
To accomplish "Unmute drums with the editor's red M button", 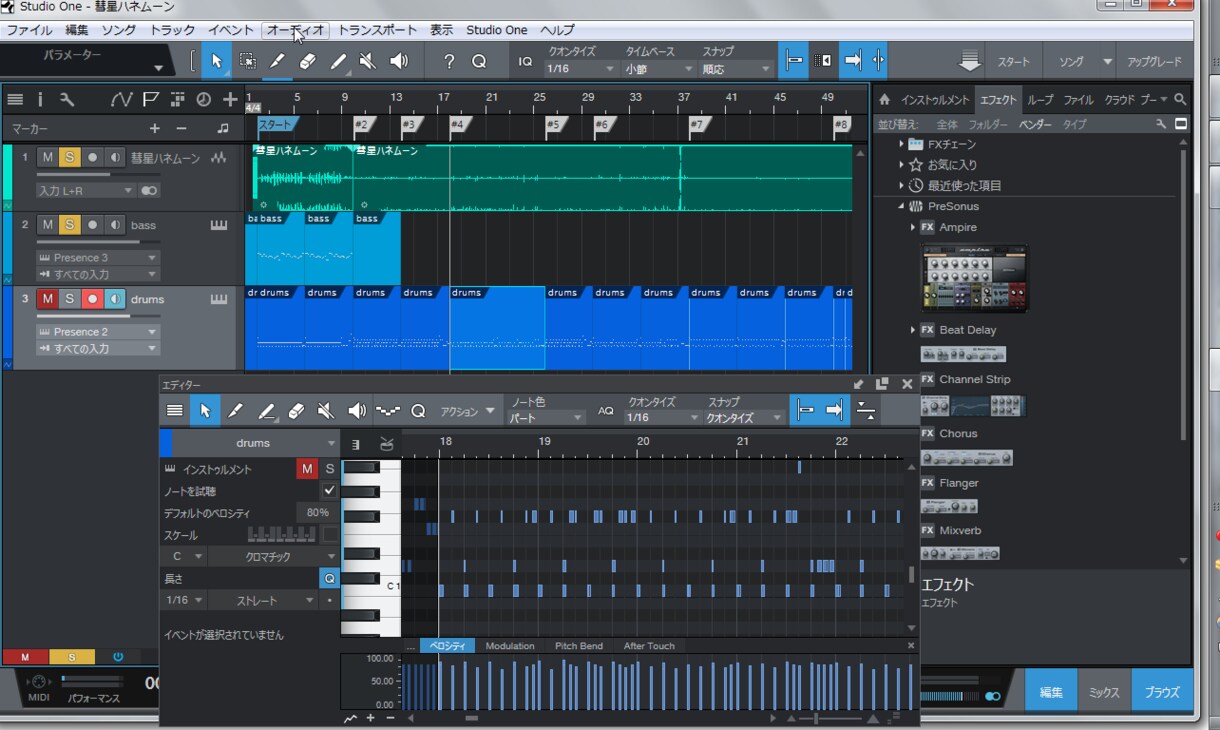I will [x=307, y=469].
